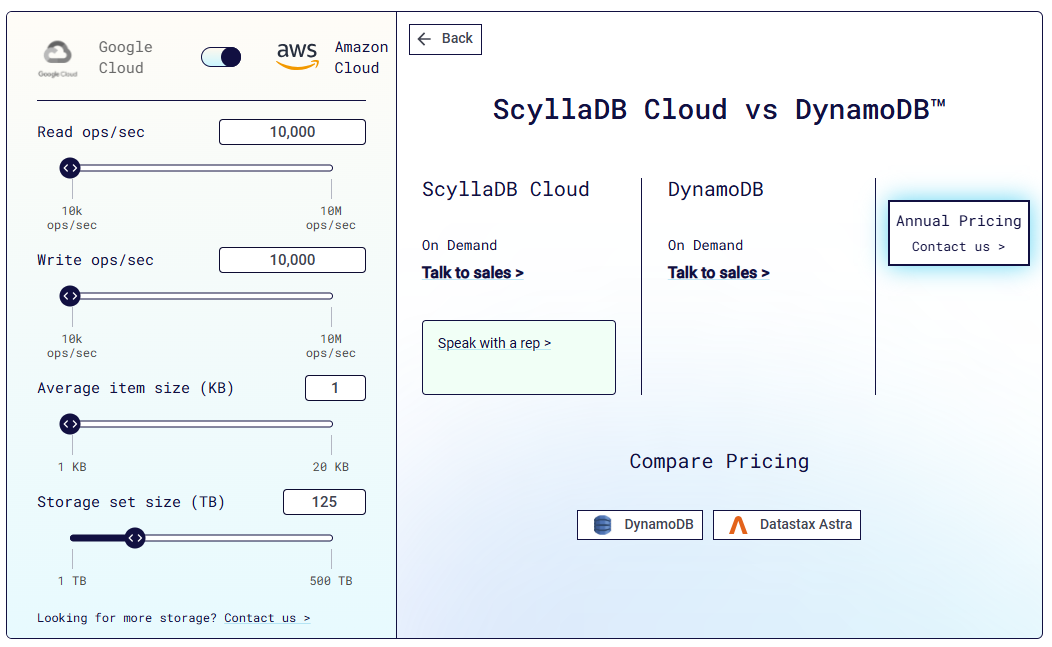Click the DynamoDB column title

click(x=715, y=190)
